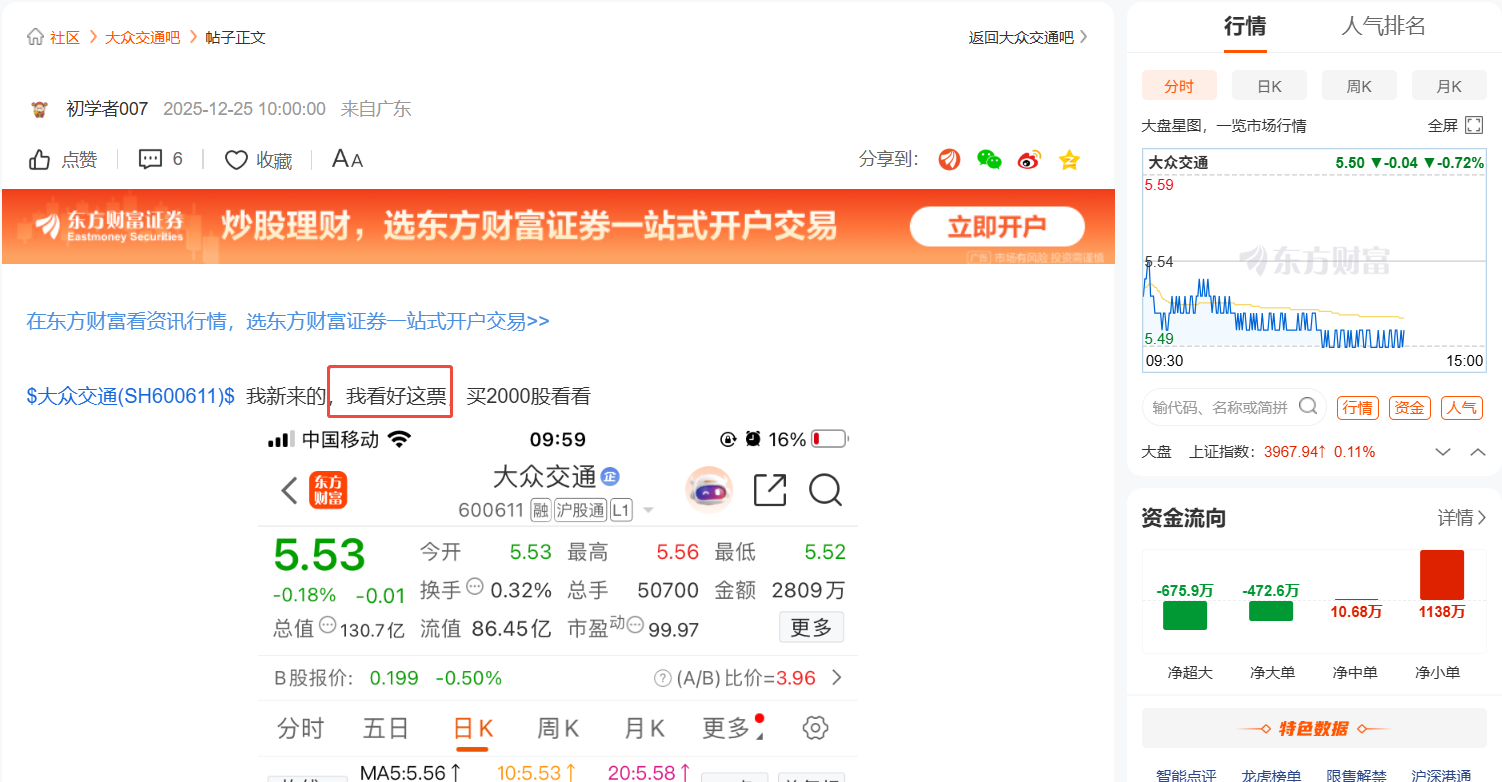
Task: Open 更多 dropdown in chart tabs
Action: tap(732, 728)
